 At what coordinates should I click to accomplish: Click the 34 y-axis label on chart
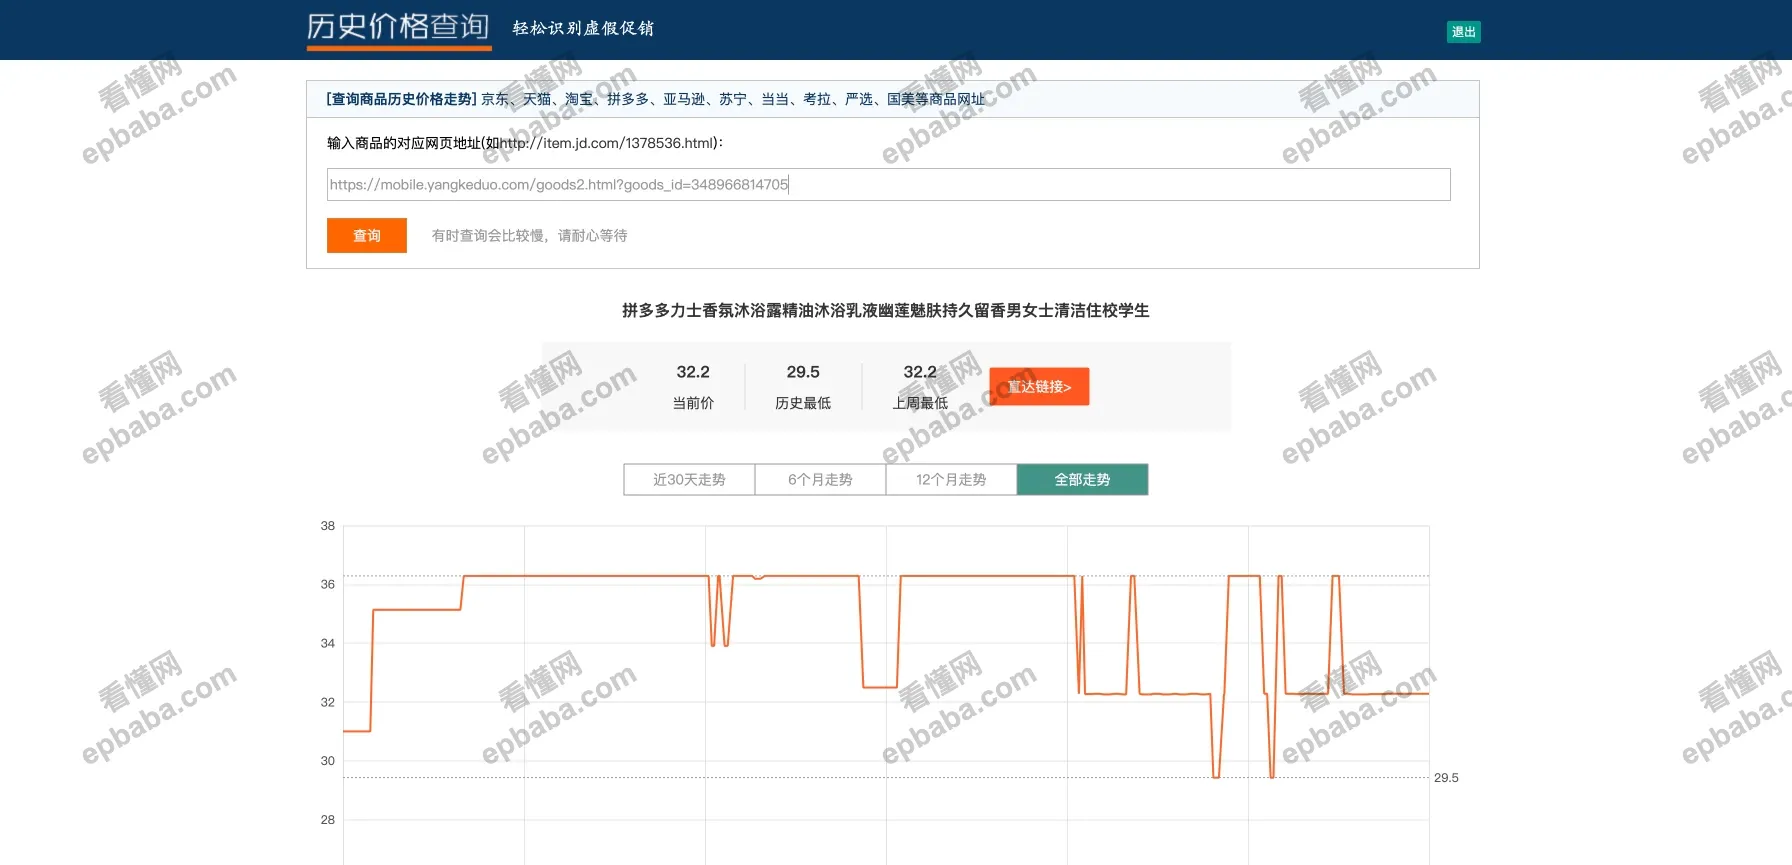328,643
